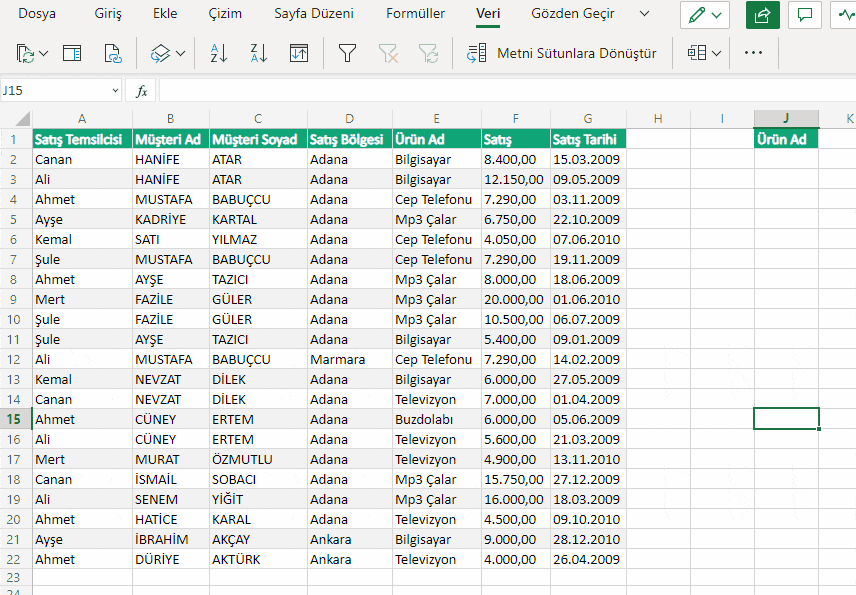Apply a filter with the funnel icon
This screenshot has height=595, width=856.
click(347, 53)
